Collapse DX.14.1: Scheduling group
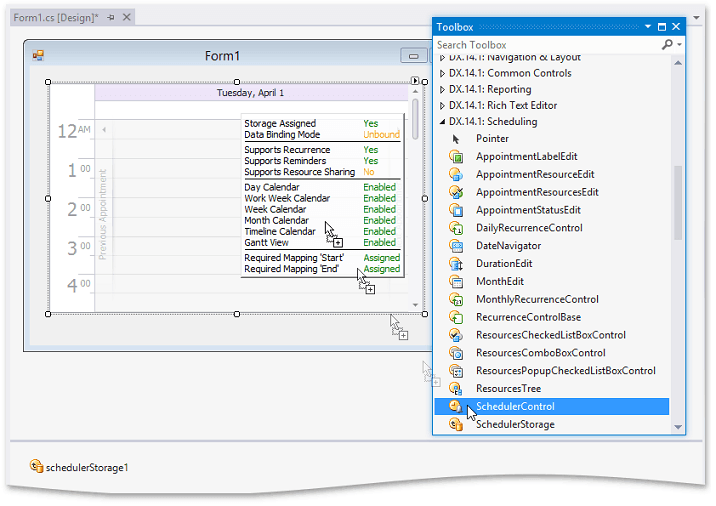 point(442,122)
